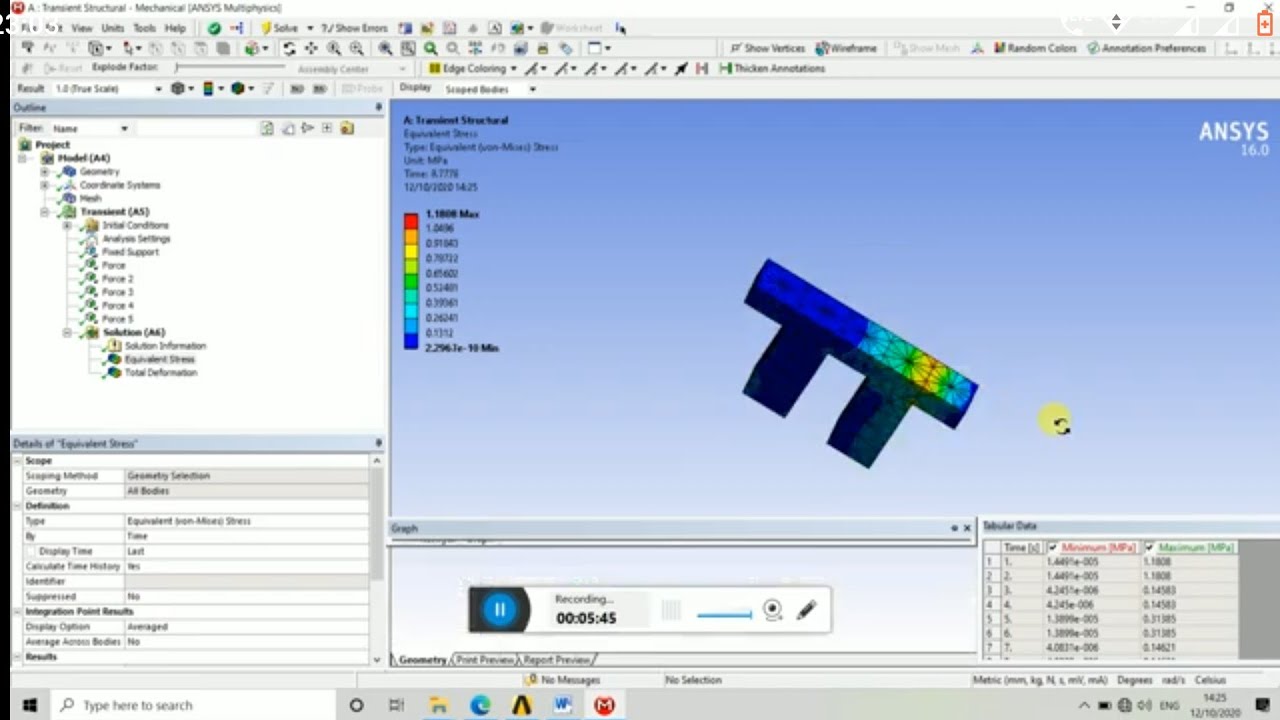Click the tag annotation icon

(x=566, y=48)
